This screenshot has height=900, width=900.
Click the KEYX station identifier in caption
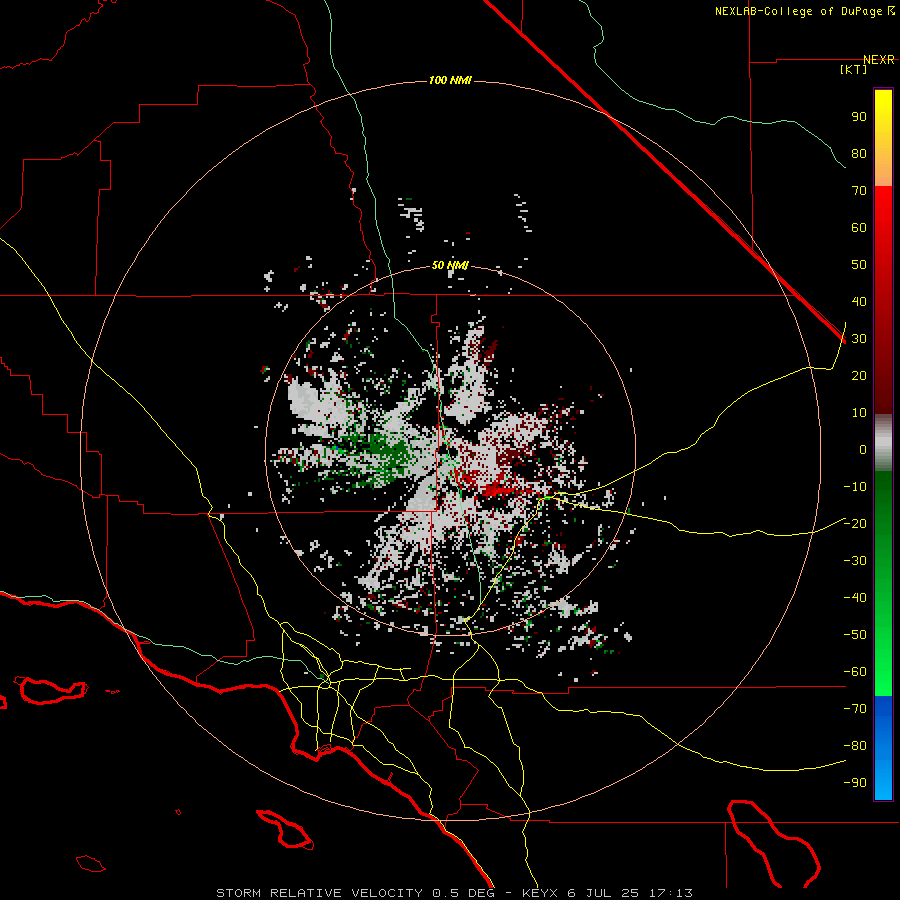[x=541, y=893]
